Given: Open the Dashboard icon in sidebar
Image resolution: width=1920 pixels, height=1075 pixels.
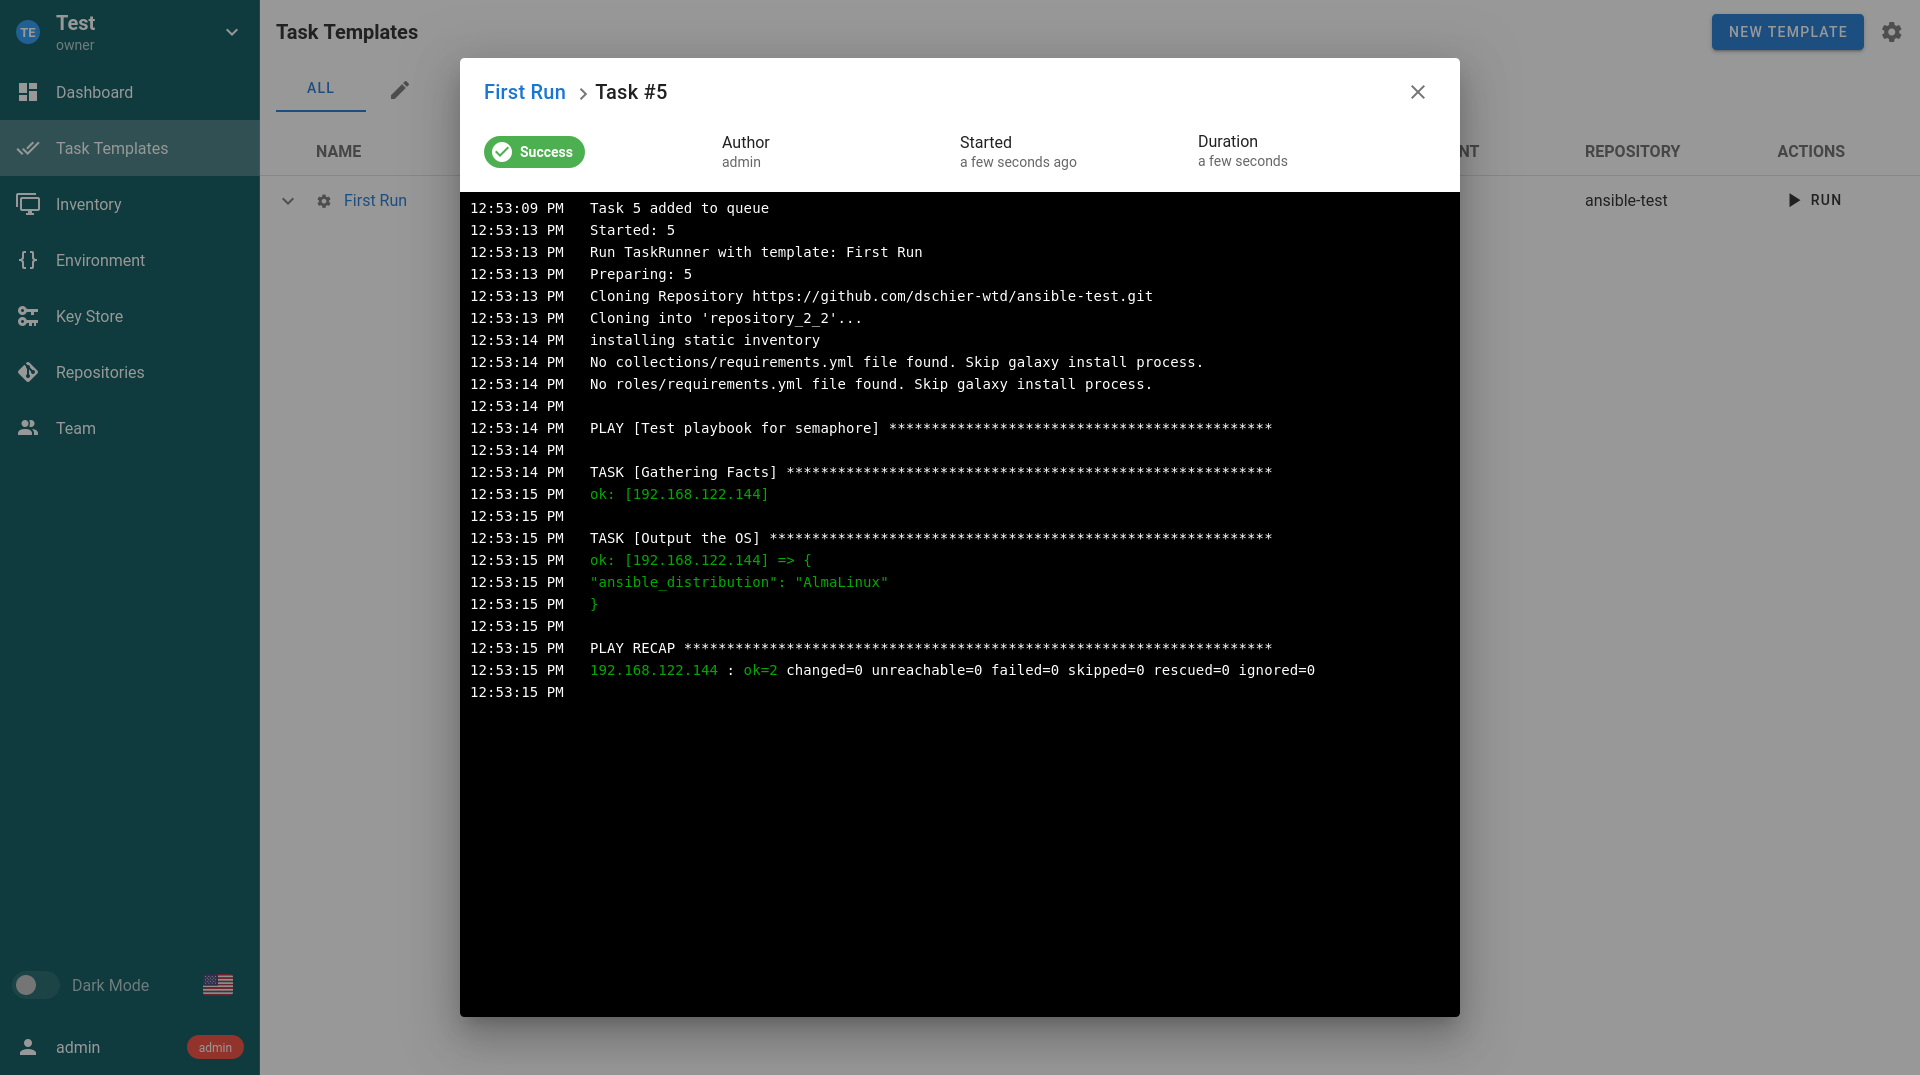Looking at the screenshot, I should coord(28,92).
